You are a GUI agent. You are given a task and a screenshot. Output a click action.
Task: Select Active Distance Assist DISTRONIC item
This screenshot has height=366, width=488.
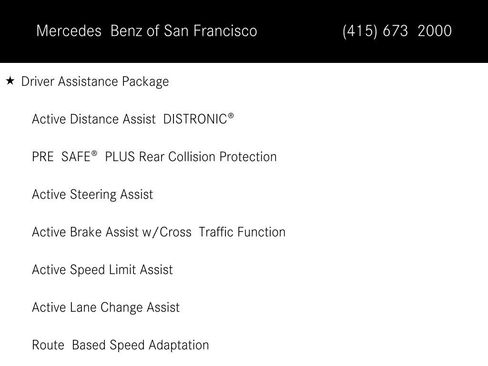133,119
